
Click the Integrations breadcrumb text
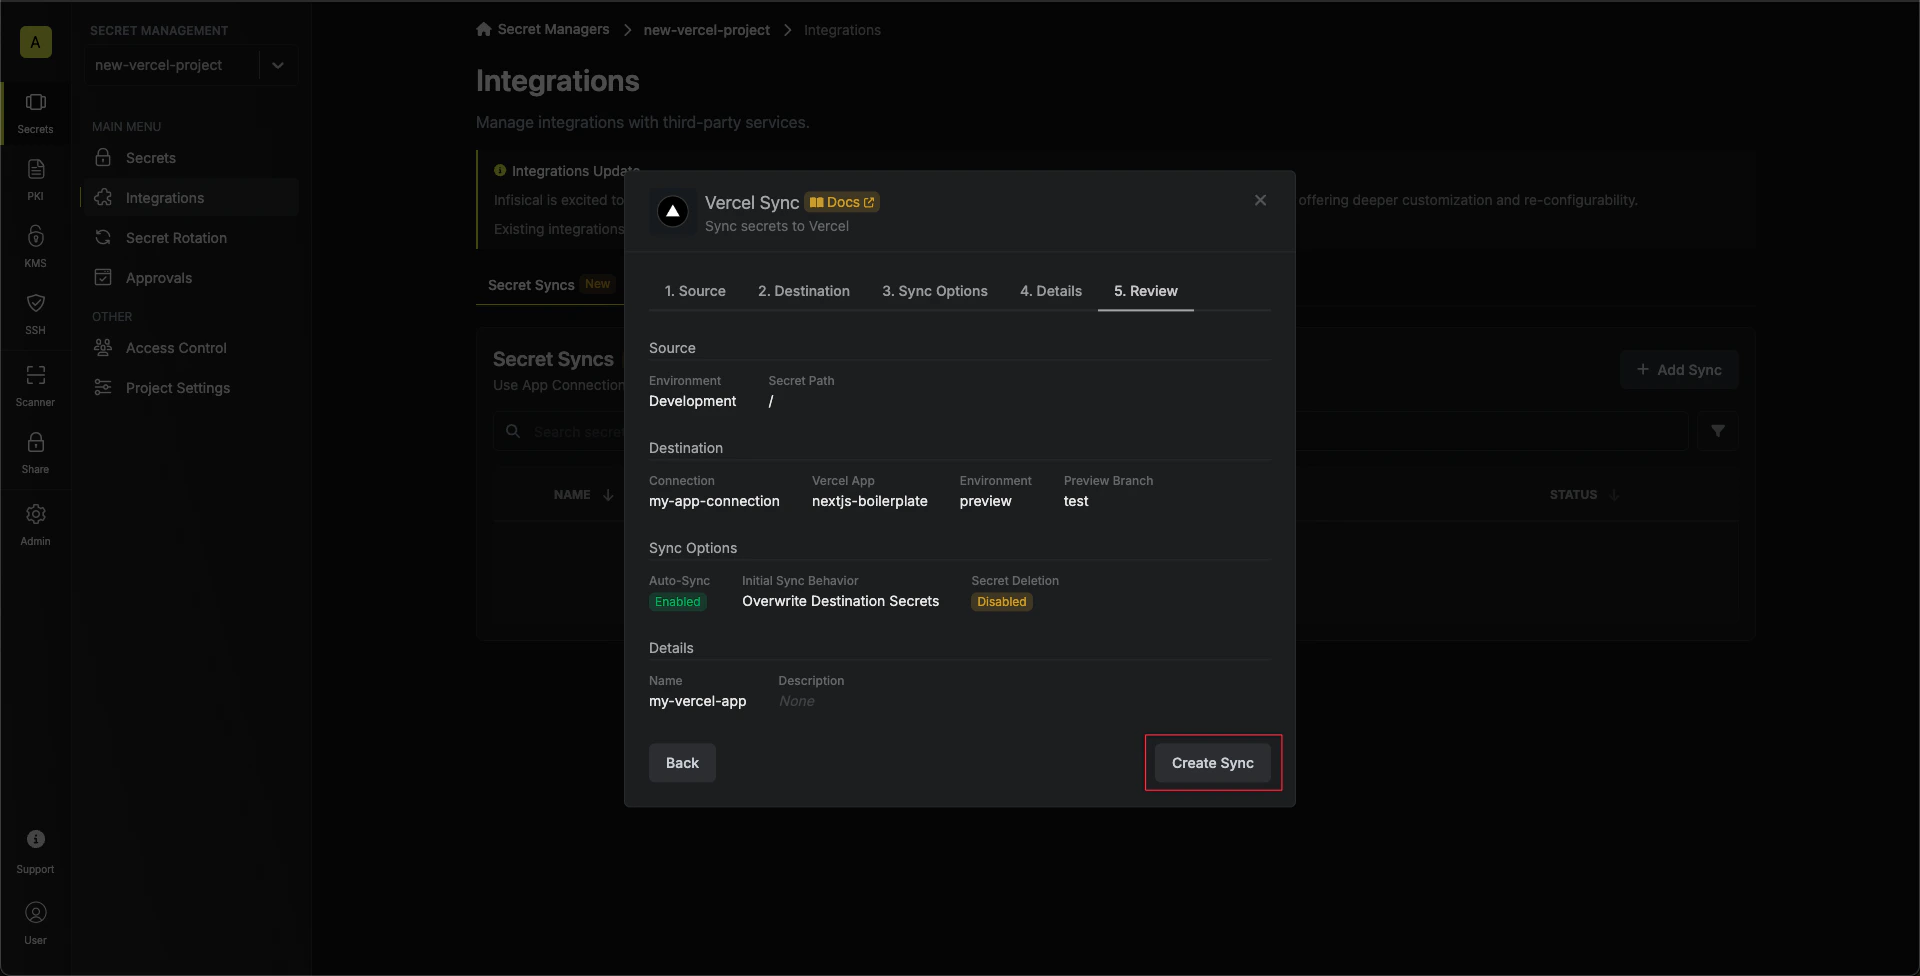click(842, 30)
